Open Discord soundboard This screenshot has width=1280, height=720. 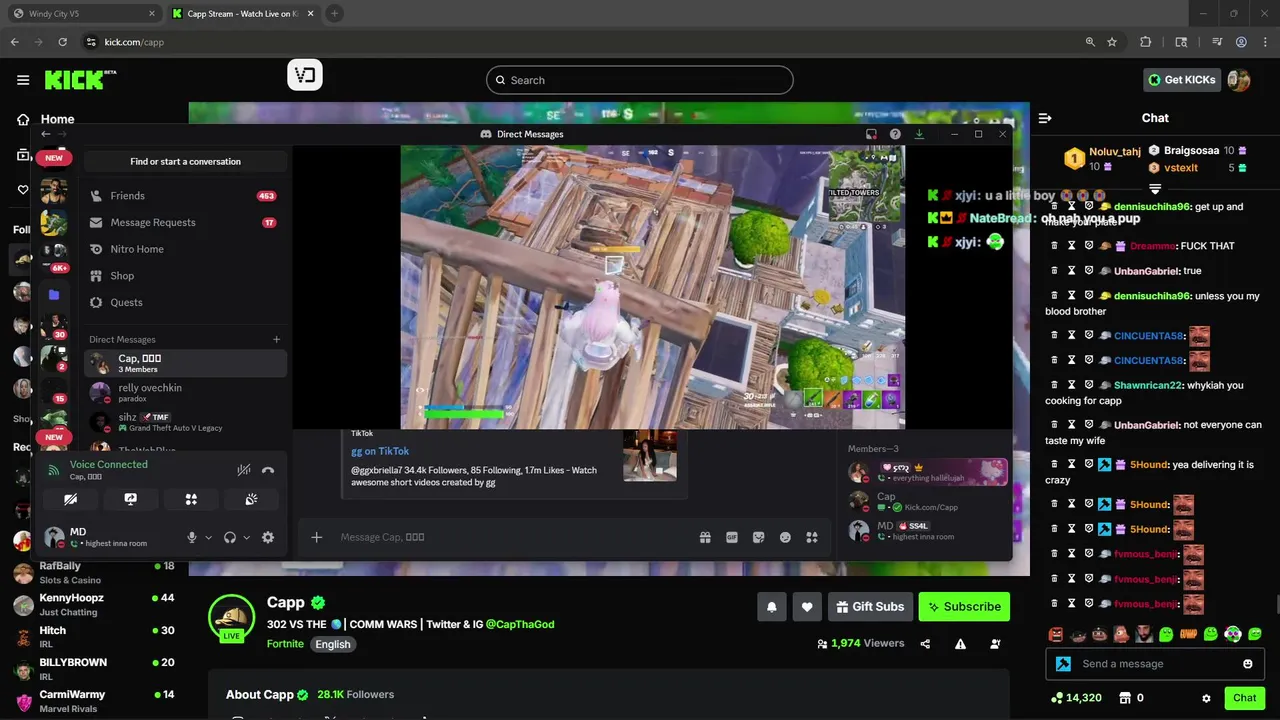coord(251,499)
